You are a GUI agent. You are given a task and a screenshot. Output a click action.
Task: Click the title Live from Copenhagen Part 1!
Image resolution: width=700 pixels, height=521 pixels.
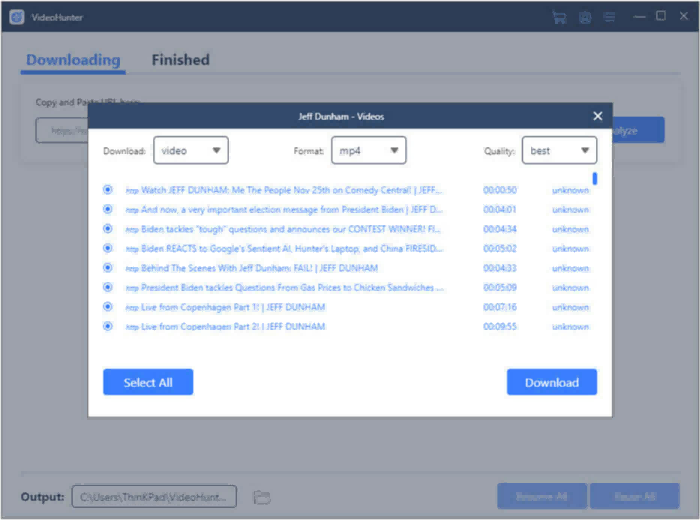point(233,307)
